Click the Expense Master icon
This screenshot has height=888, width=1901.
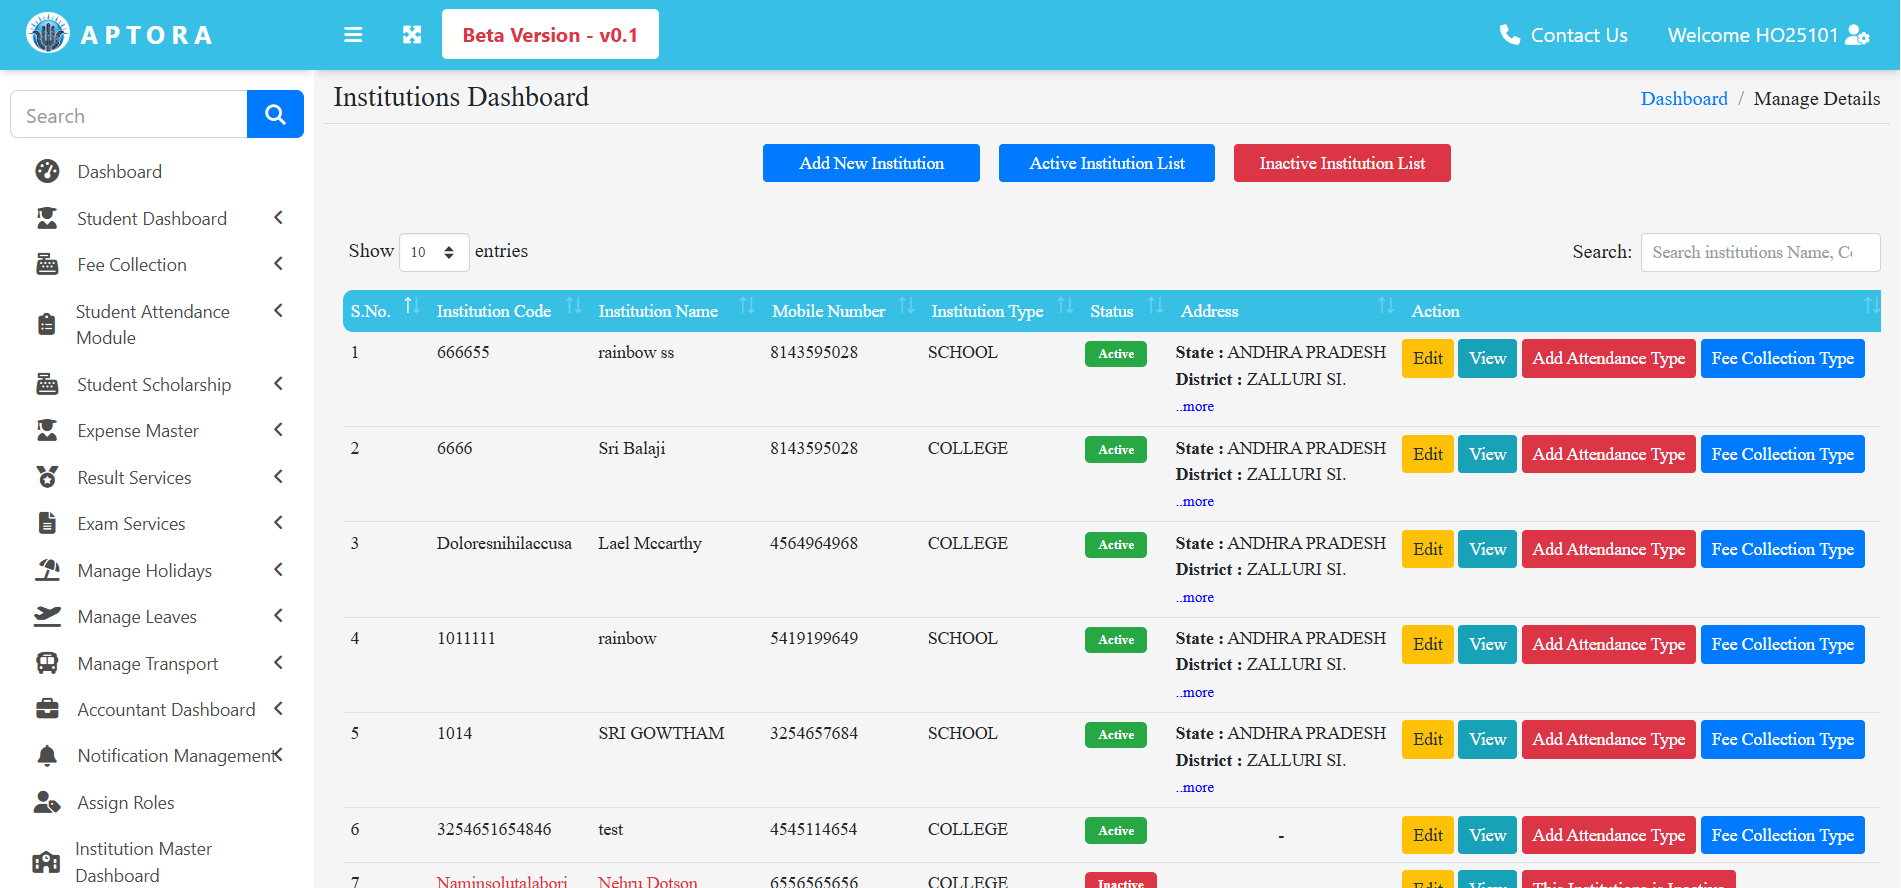47,430
